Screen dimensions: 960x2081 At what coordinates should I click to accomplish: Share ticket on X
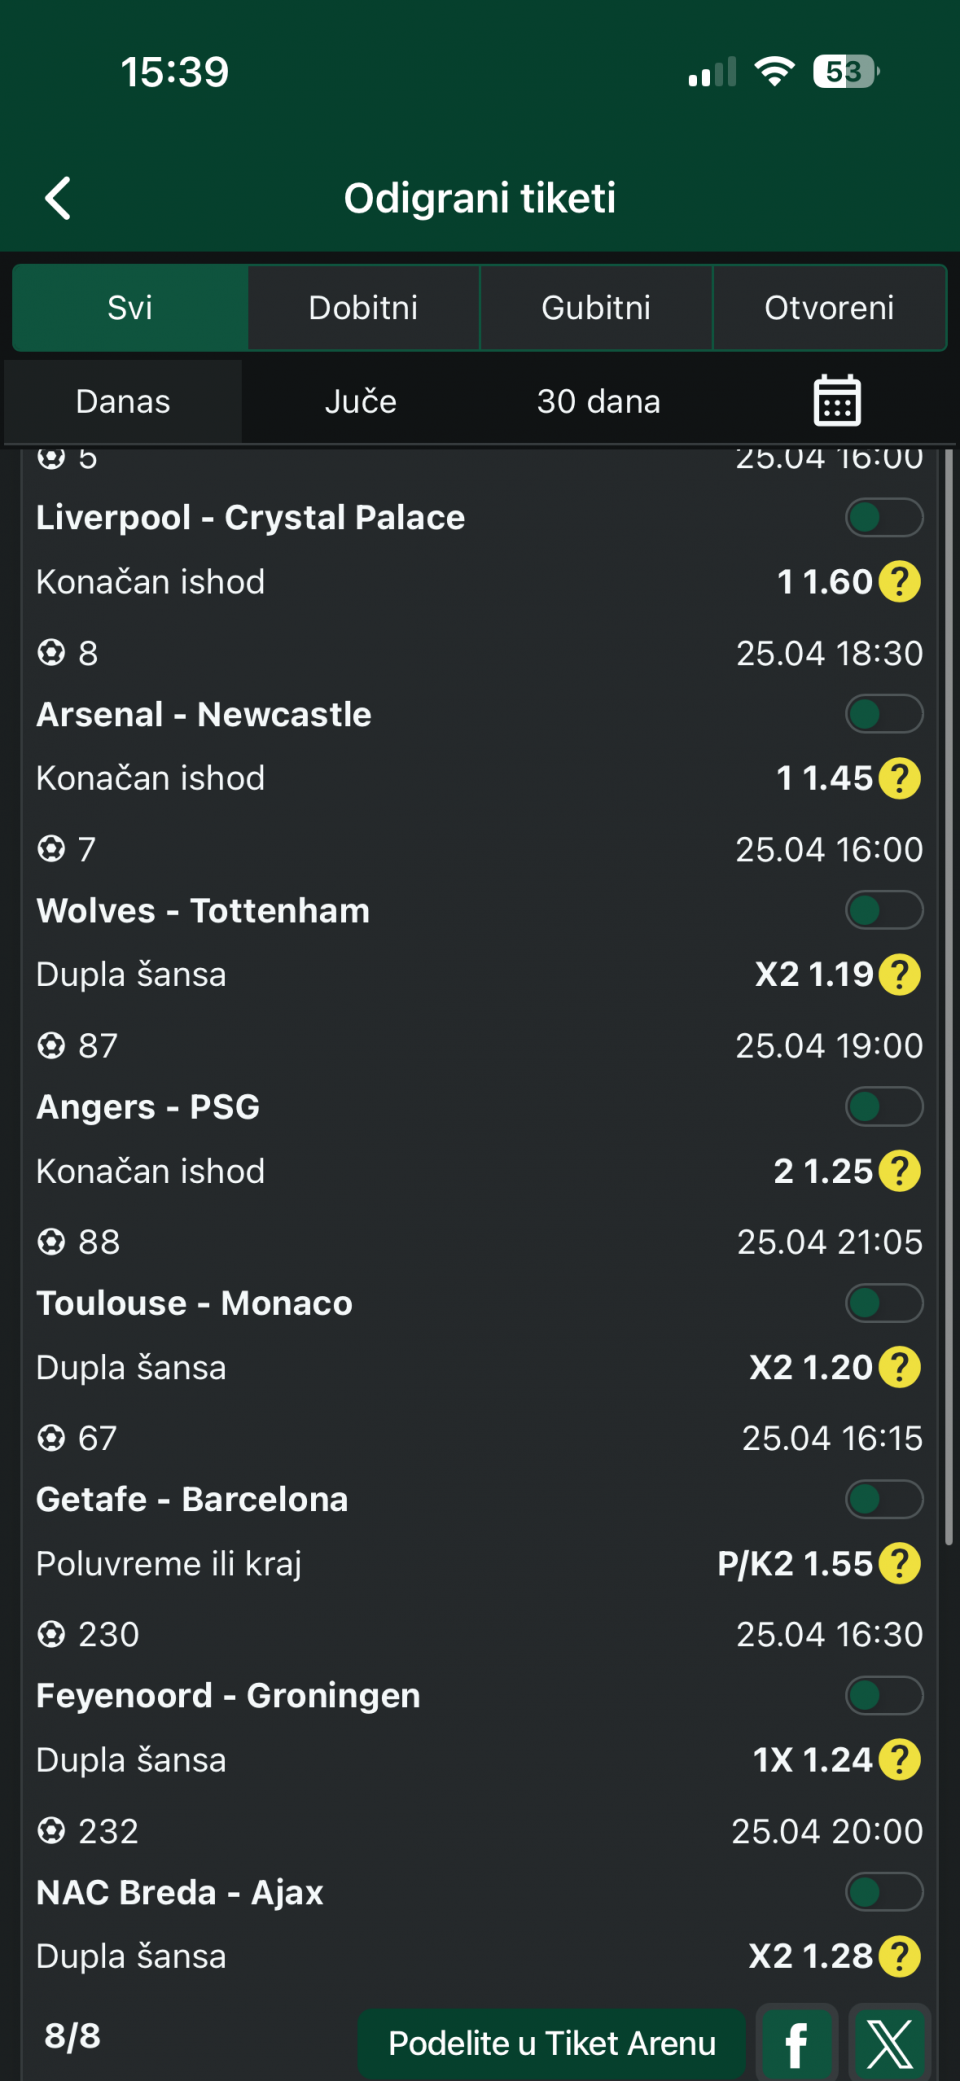(889, 2044)
